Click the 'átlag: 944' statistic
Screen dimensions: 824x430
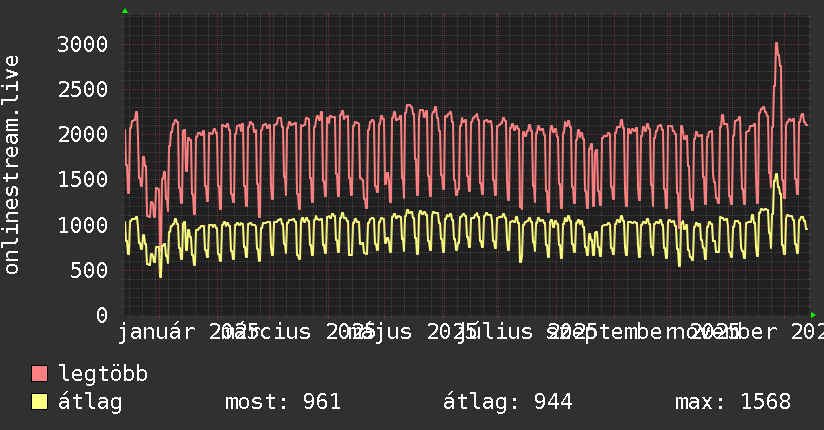[x=507, y=402]
